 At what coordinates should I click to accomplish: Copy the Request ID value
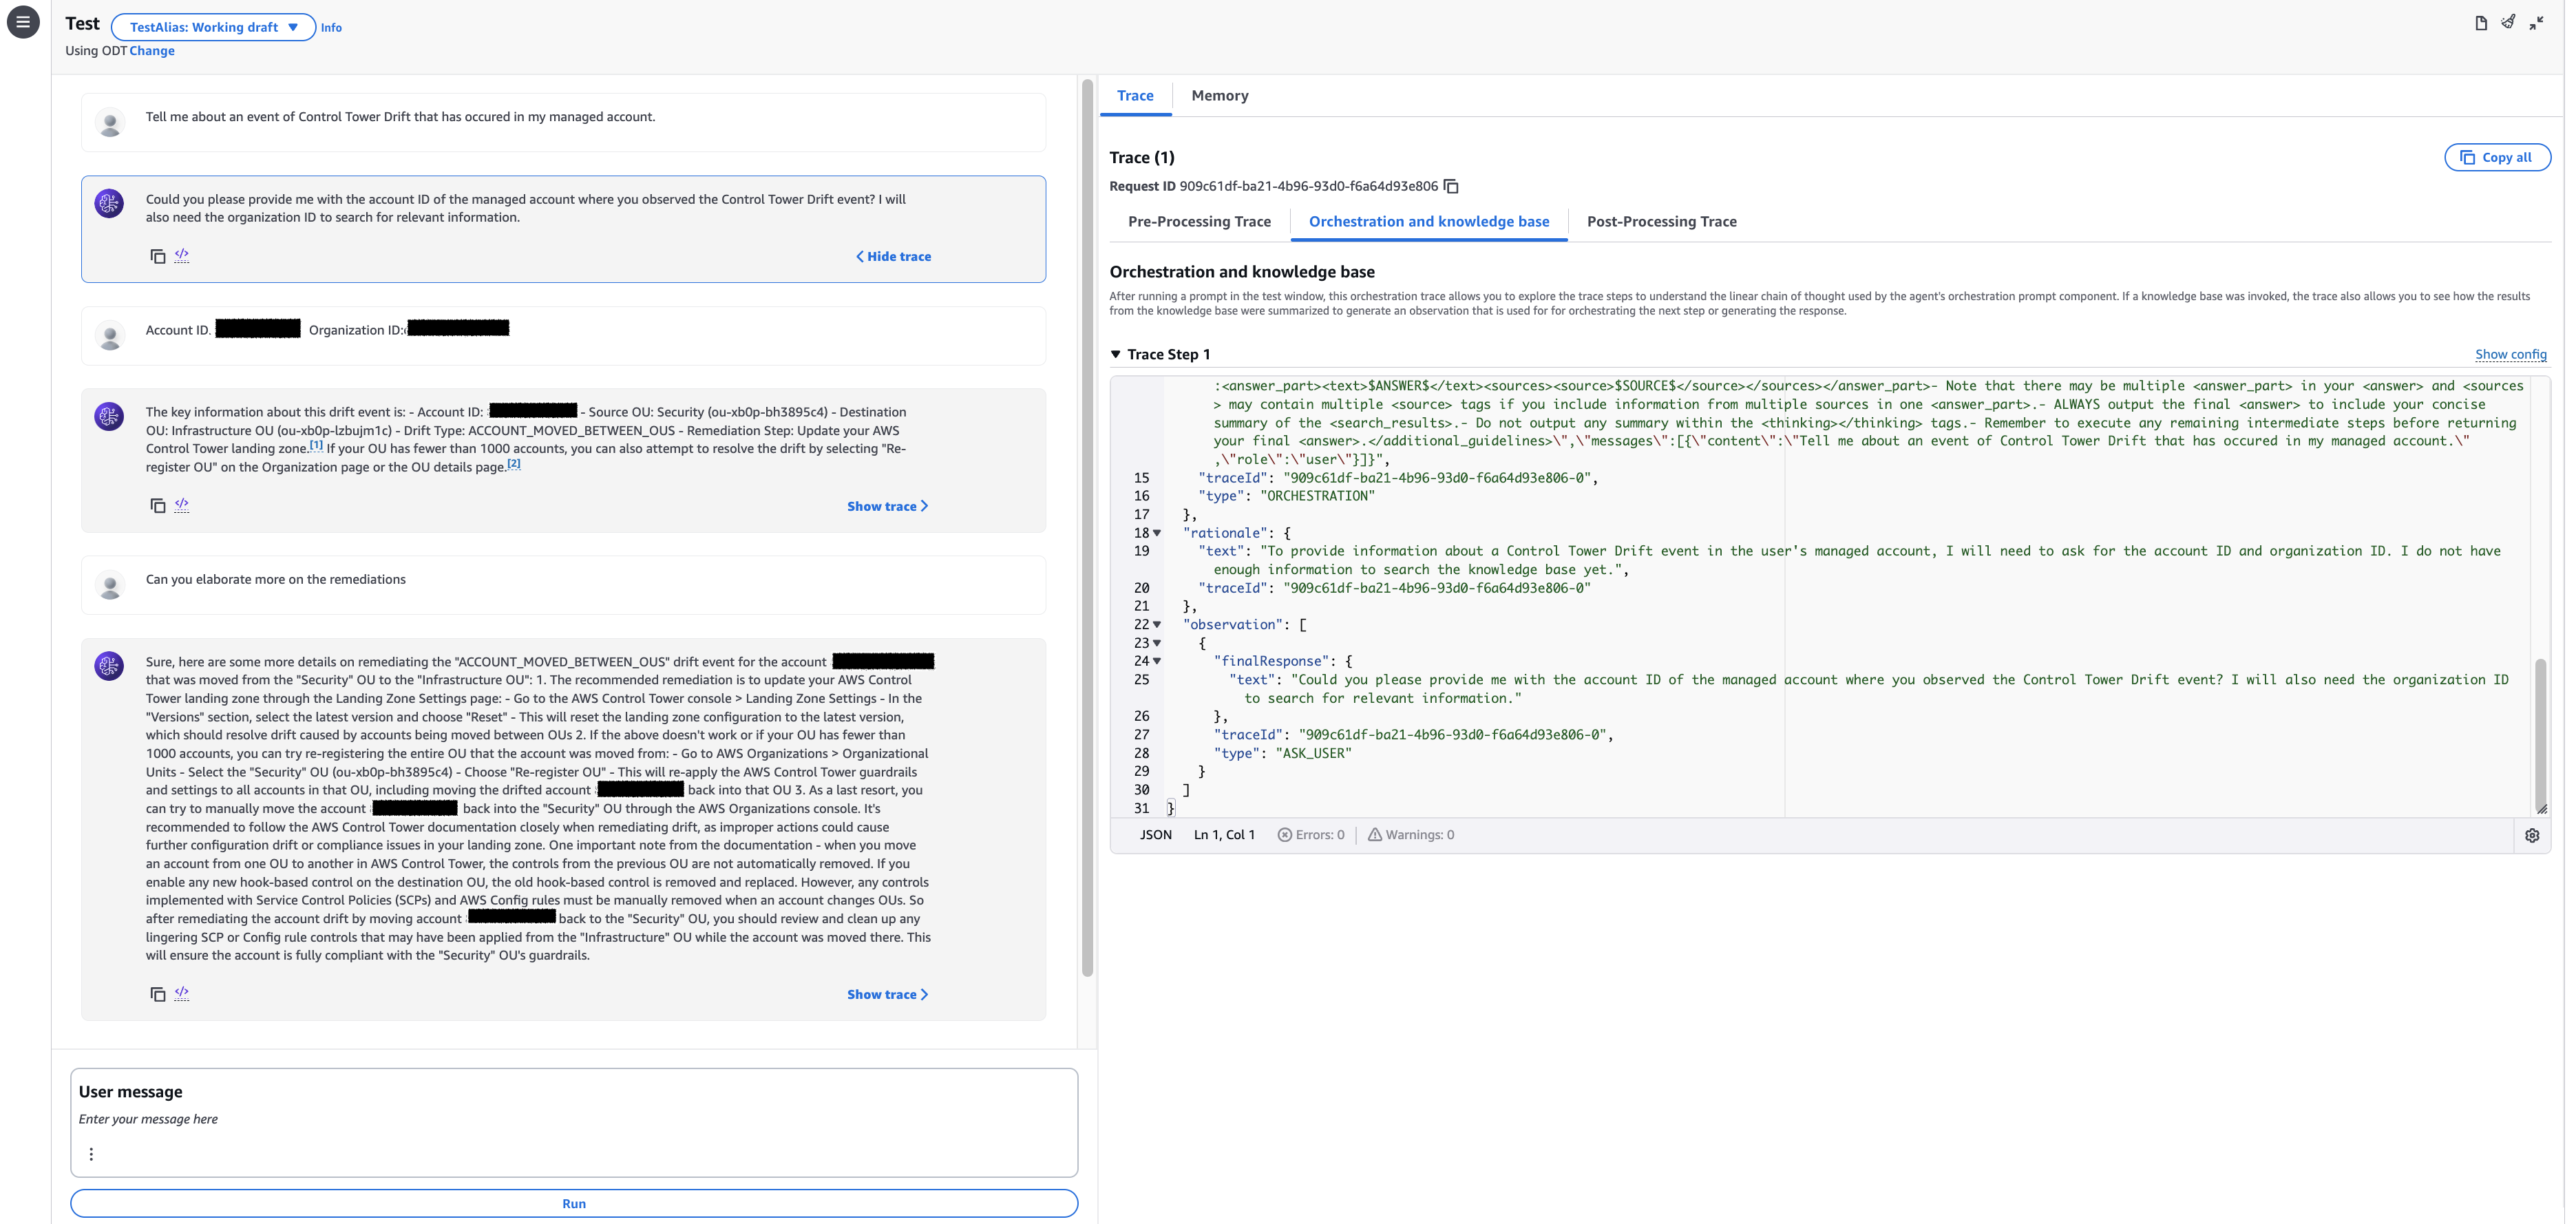coord(1451,187)
